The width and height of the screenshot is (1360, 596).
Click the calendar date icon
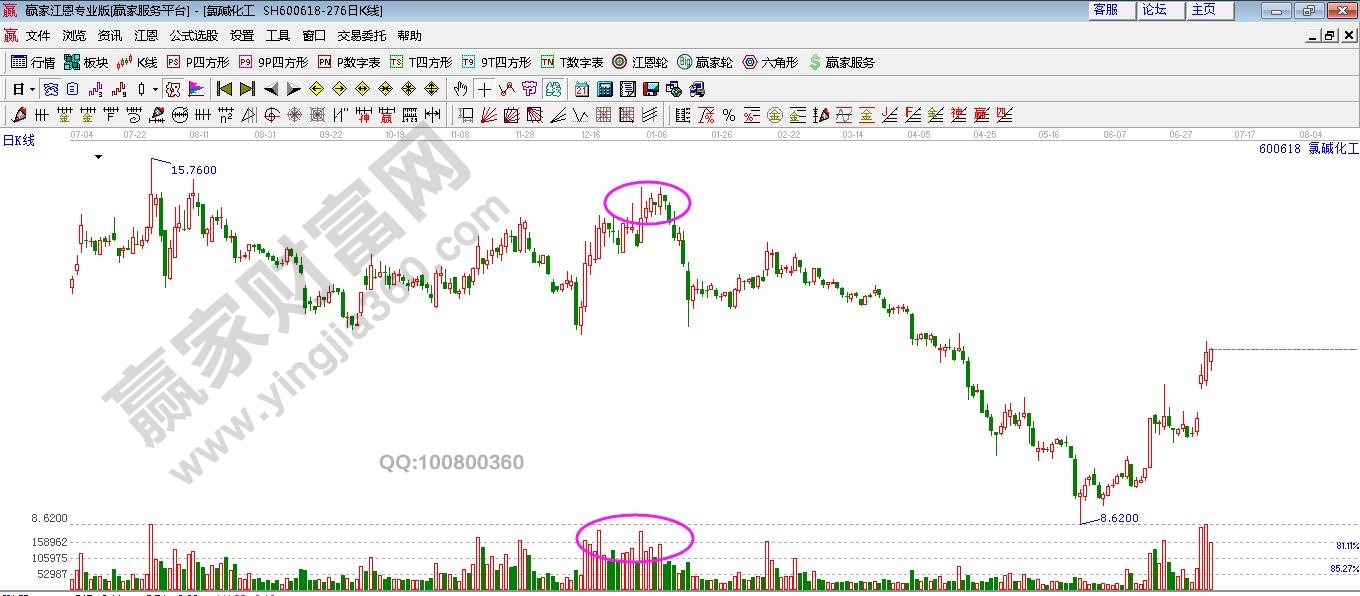click(x=581, y=89)
